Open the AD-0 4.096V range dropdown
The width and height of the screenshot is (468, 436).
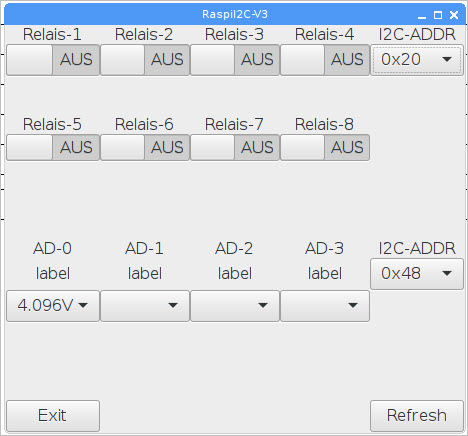tap(53, 306)
